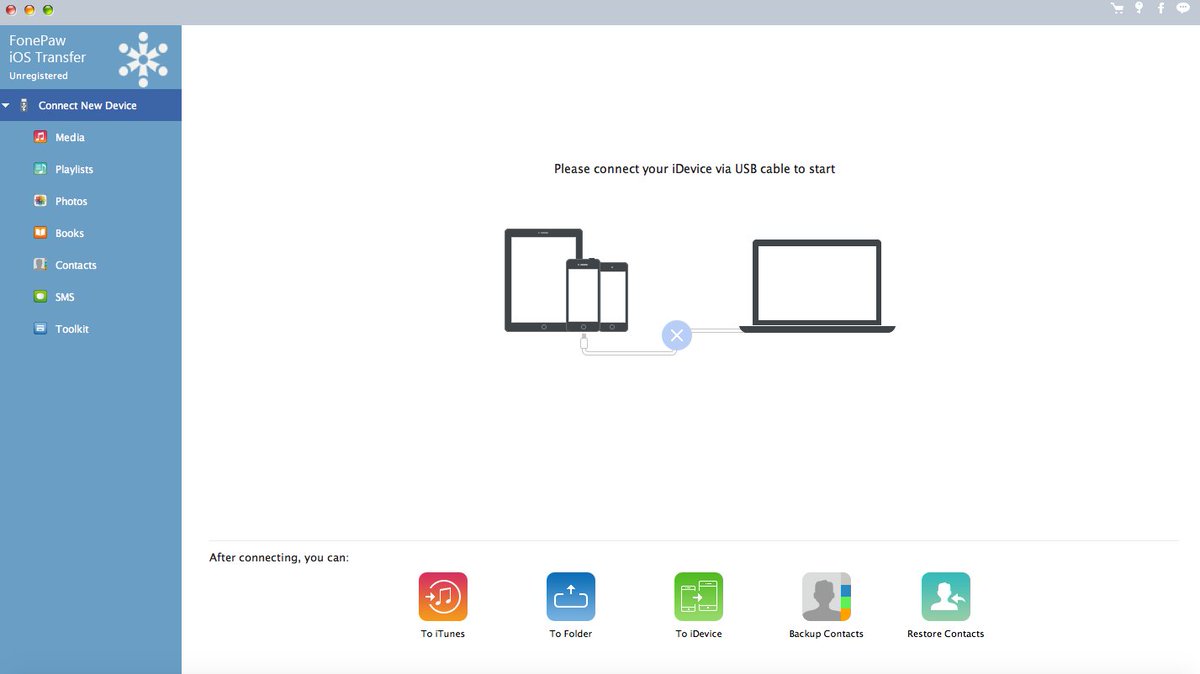Viewport: 1200px width, 674px height.
Task: Click the key icon to register
Action: (1139, 8)
